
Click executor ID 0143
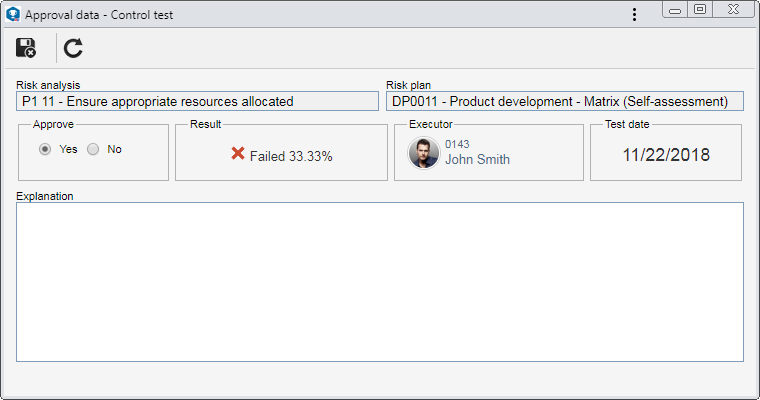pyautogui.click(x=457, y=144)
